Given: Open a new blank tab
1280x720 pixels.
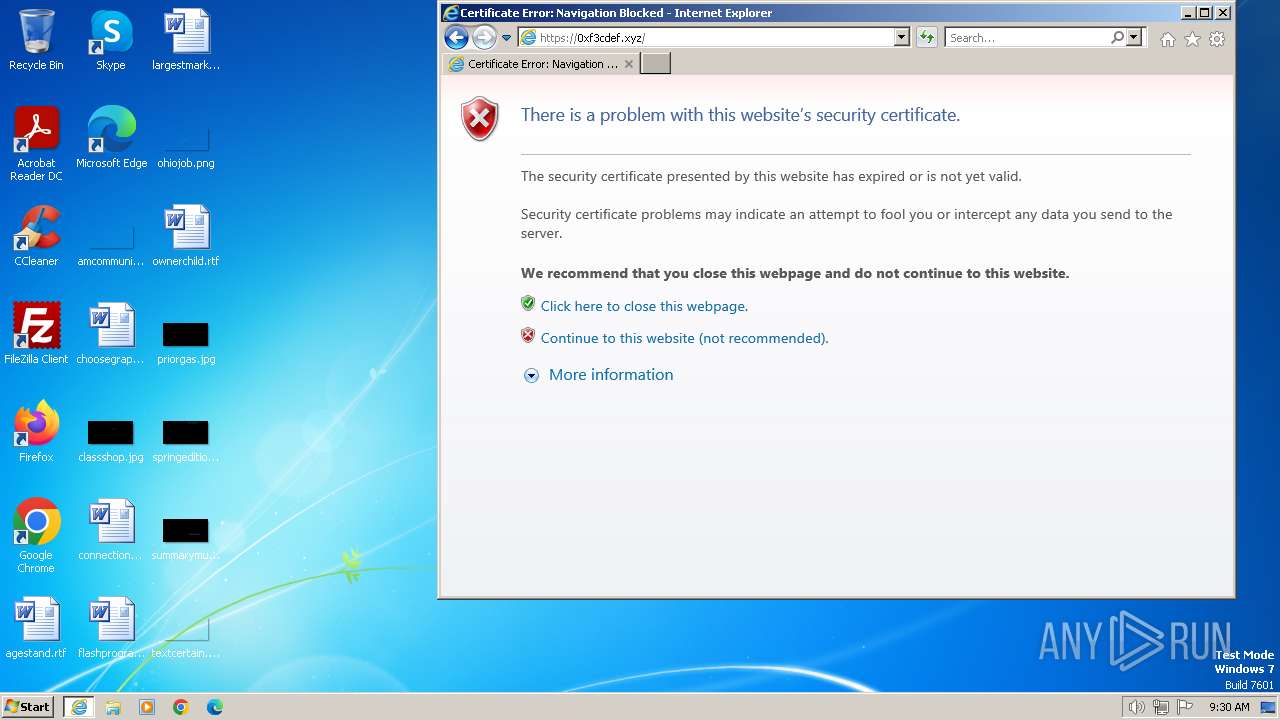Looking at the screenshot, I should 655,64.
